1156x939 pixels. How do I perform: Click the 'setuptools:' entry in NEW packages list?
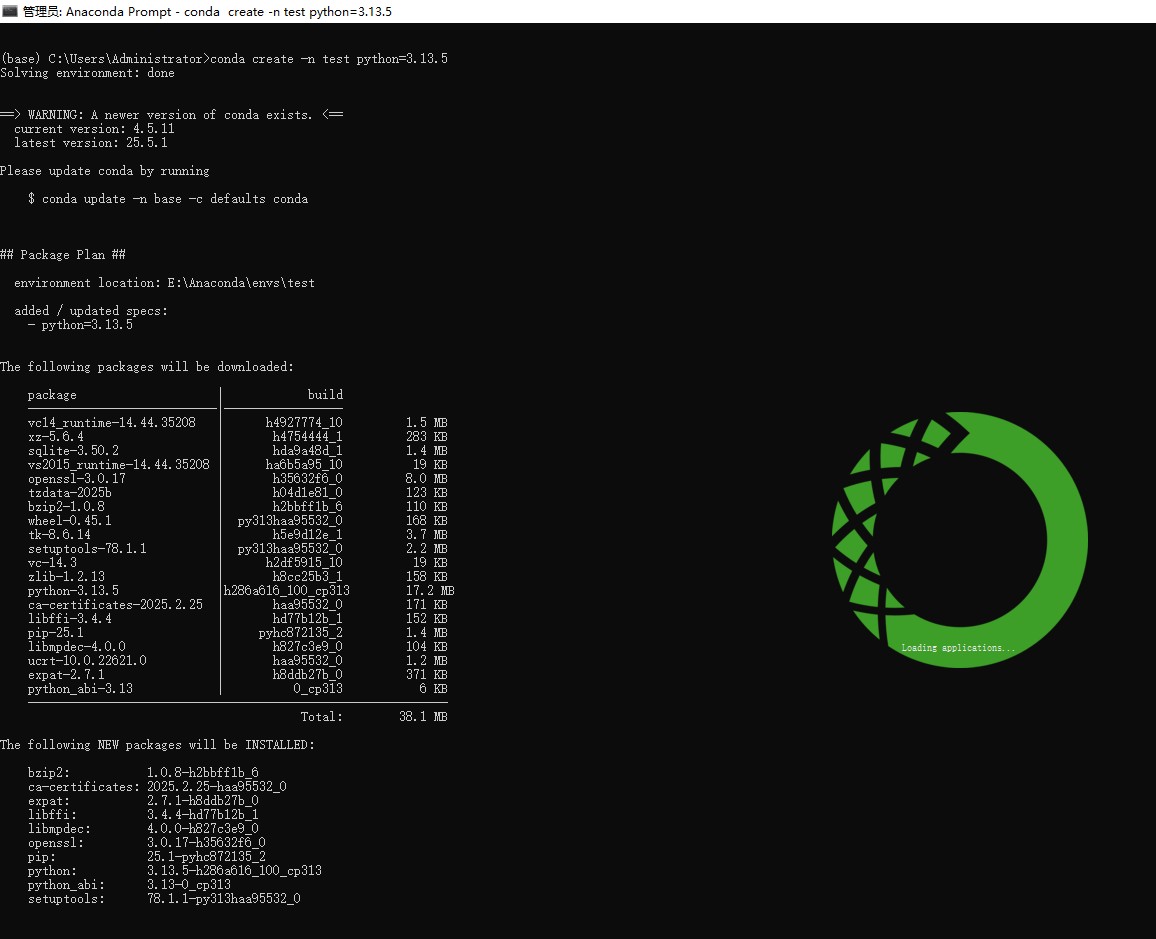[x=66, y=899]
